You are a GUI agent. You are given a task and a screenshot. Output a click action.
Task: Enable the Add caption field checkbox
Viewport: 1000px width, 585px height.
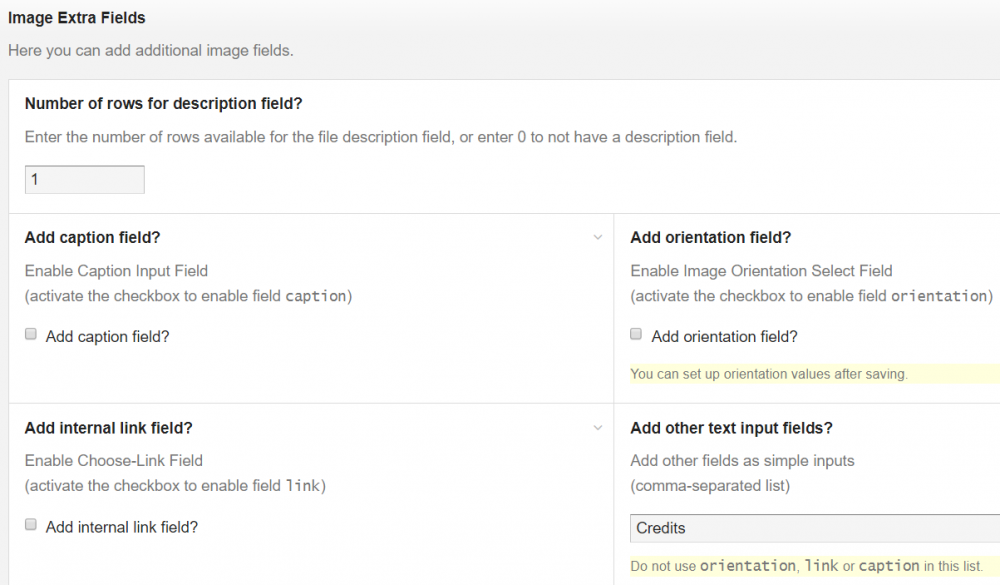click(x=31, y=335)
